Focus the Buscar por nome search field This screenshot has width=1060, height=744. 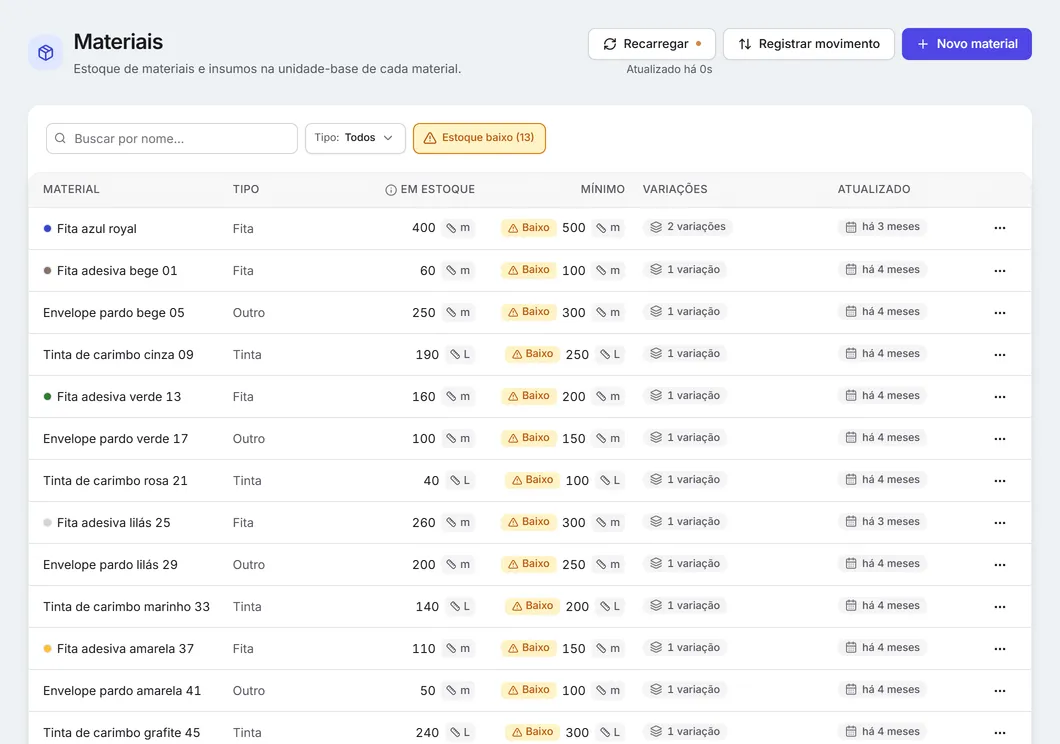(172, 138)
